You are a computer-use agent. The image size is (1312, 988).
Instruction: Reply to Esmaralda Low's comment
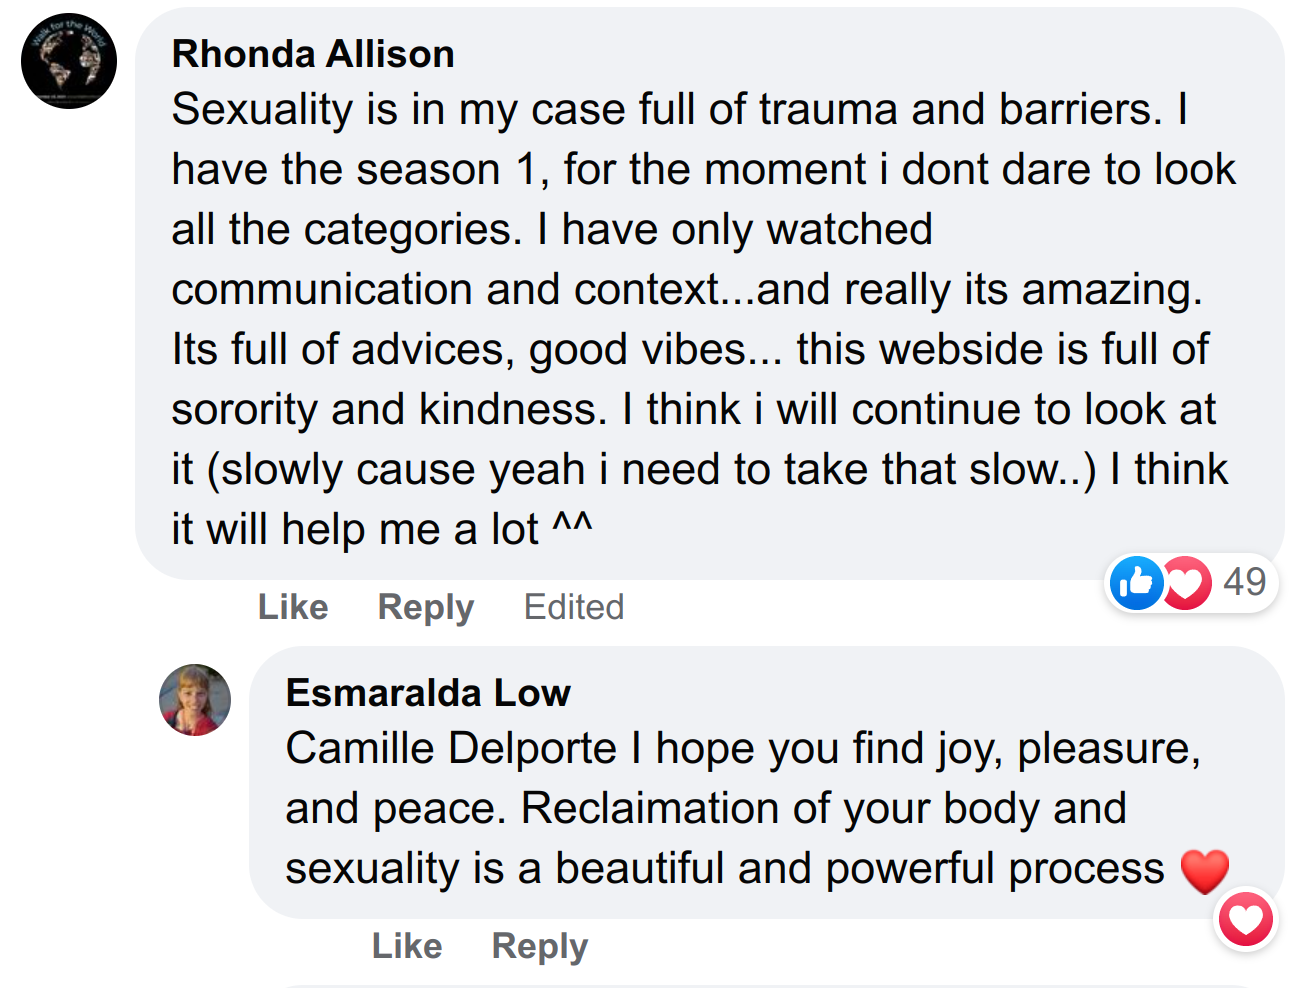click(x=540, y=946)
